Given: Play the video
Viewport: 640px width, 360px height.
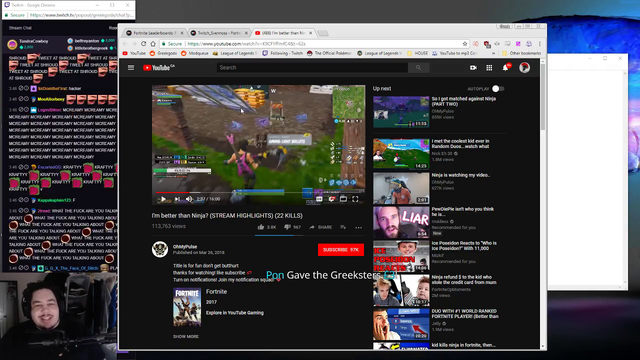Looking at the screenshot, I should point(163,199).
